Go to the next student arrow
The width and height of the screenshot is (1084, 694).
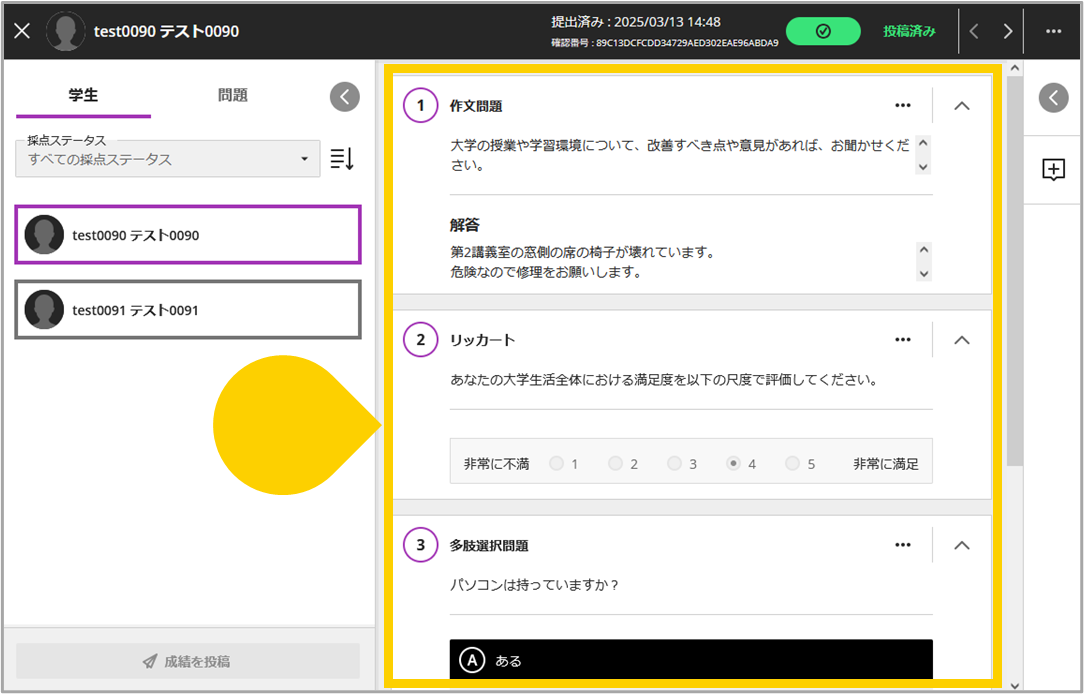point(1007,31)
